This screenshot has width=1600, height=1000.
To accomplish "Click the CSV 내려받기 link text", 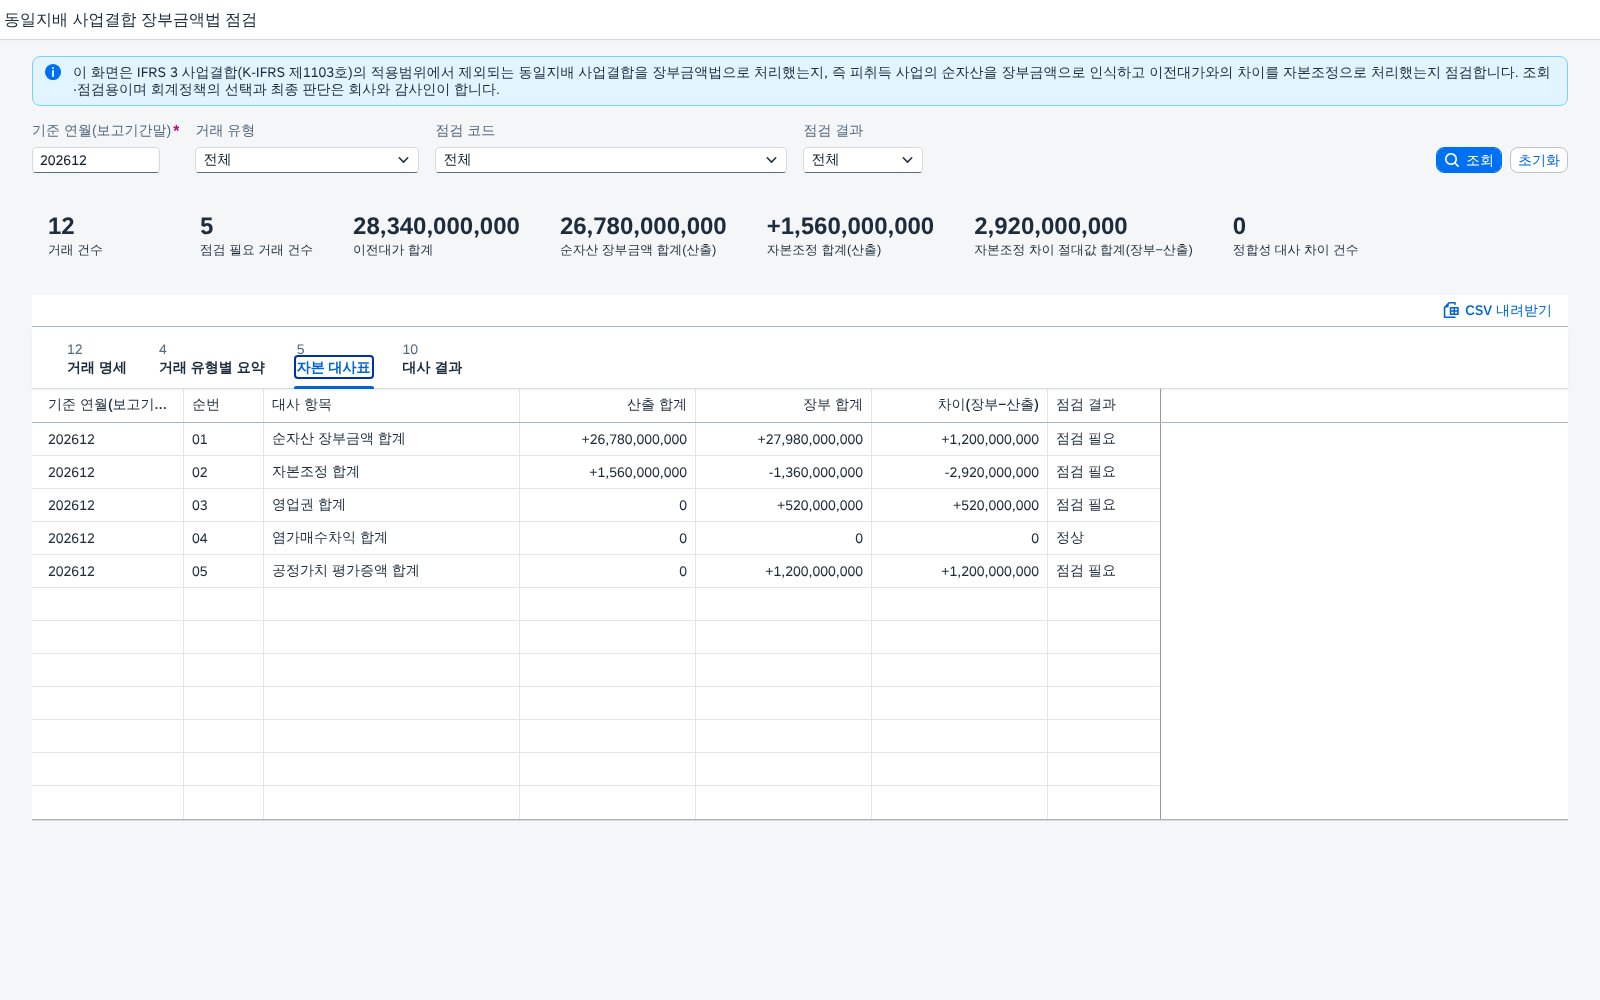I will pyautogui.click(x=1508, y=311).
